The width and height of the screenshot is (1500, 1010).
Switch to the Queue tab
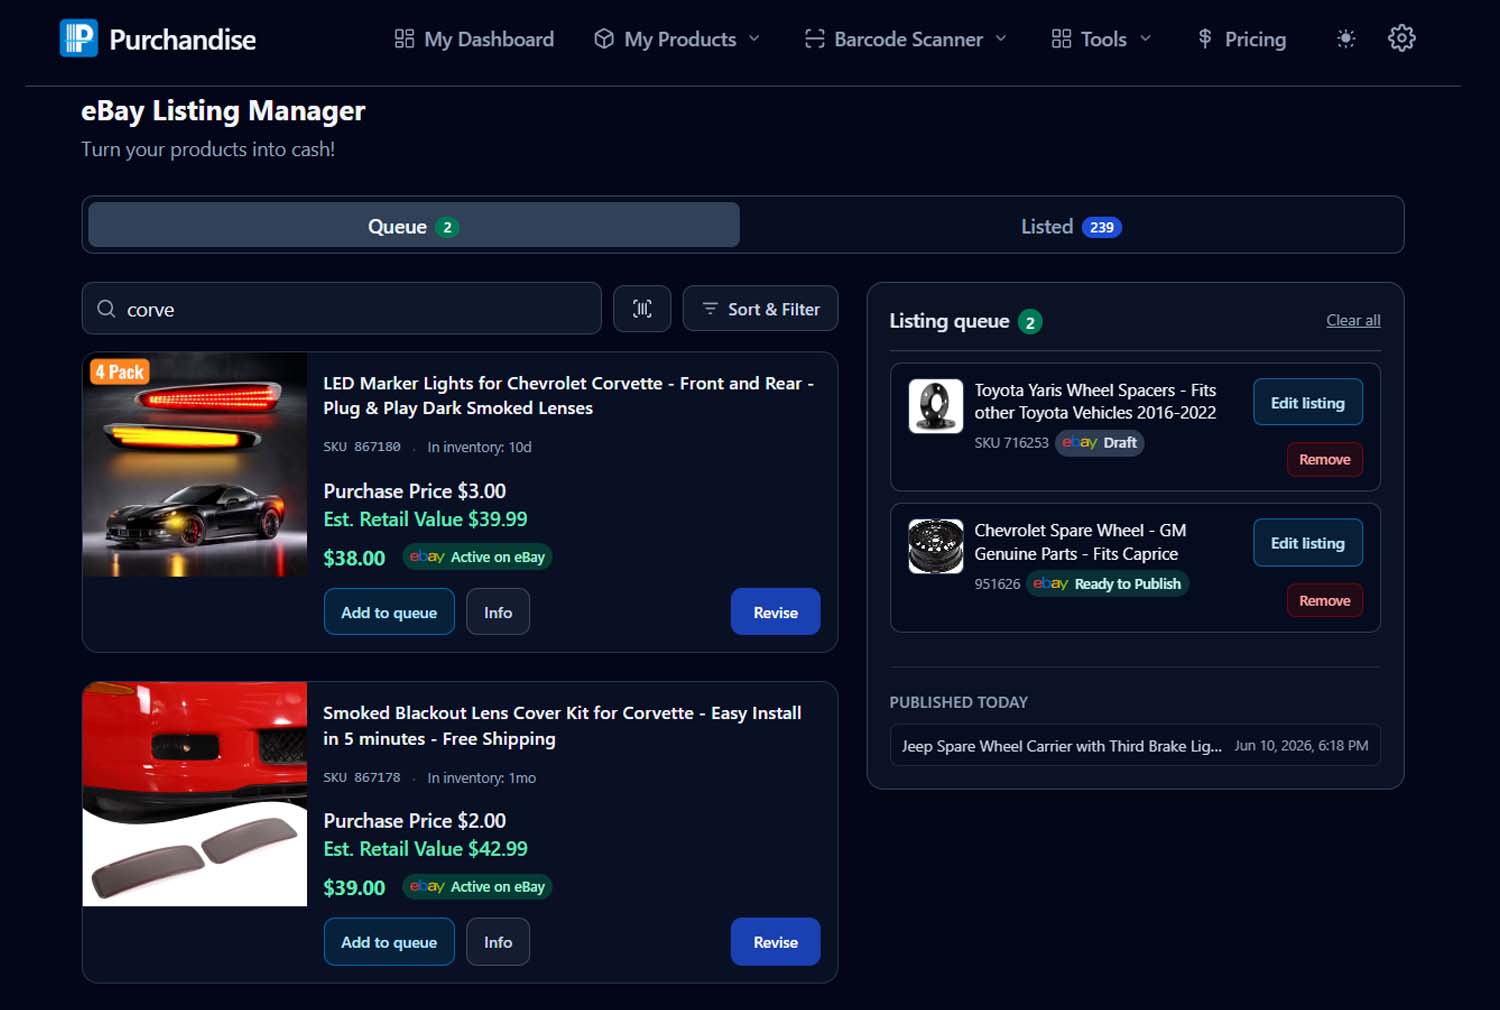point(414,226)
